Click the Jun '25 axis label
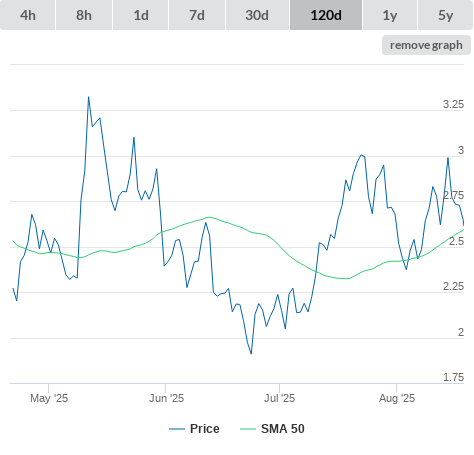474x455 pixels. coord(166,398)
